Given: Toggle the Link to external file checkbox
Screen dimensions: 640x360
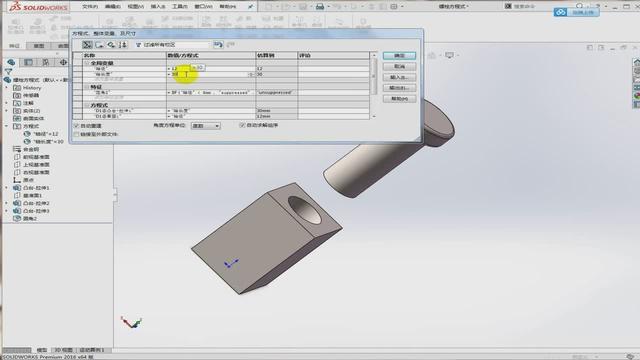Looking at the screenshot, I should 76,134.
